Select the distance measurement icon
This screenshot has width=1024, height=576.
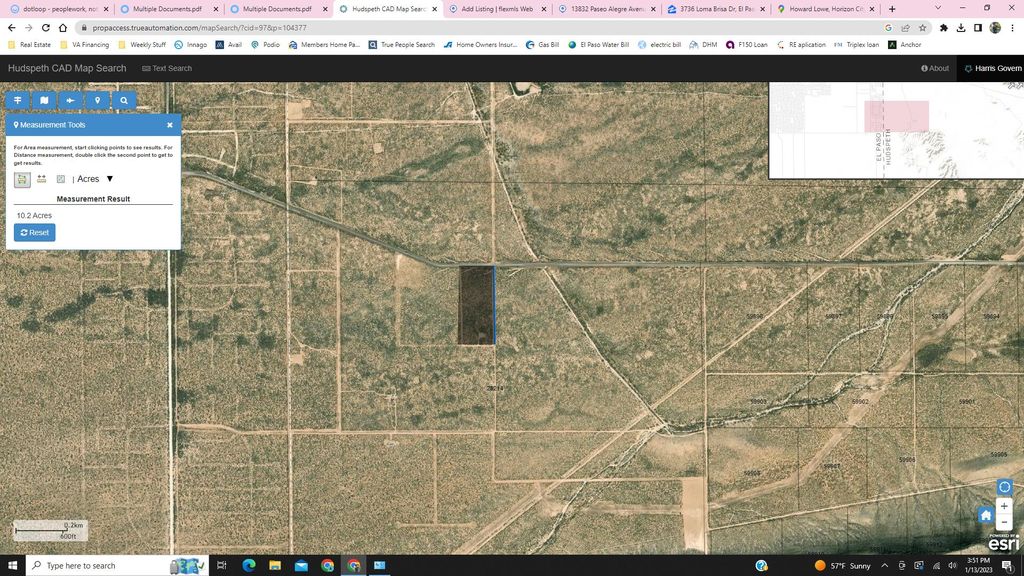(x=41, y=179)
